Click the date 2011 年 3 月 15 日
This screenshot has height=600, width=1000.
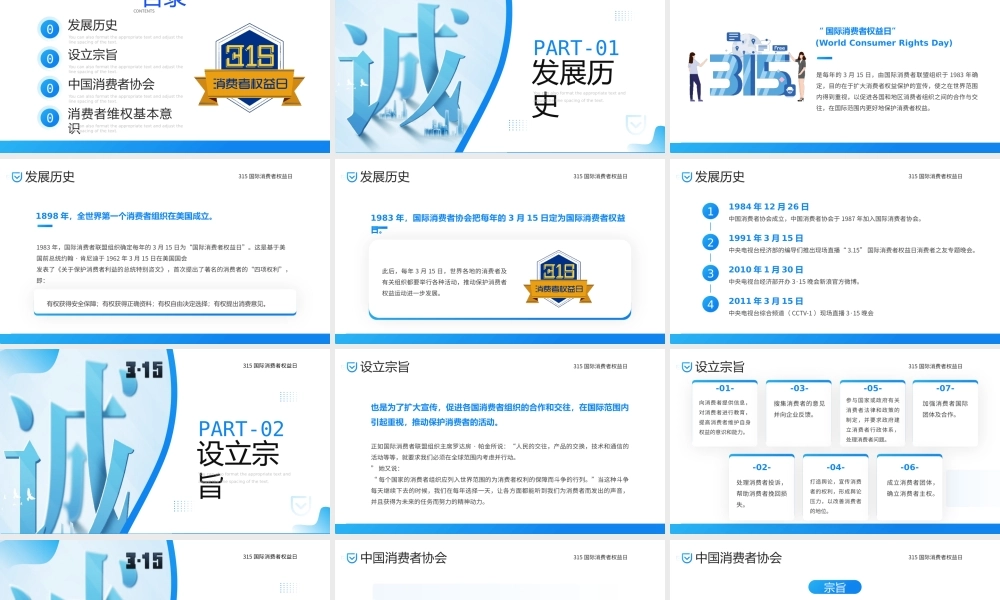pyautogui.click(x=765, y=301)
